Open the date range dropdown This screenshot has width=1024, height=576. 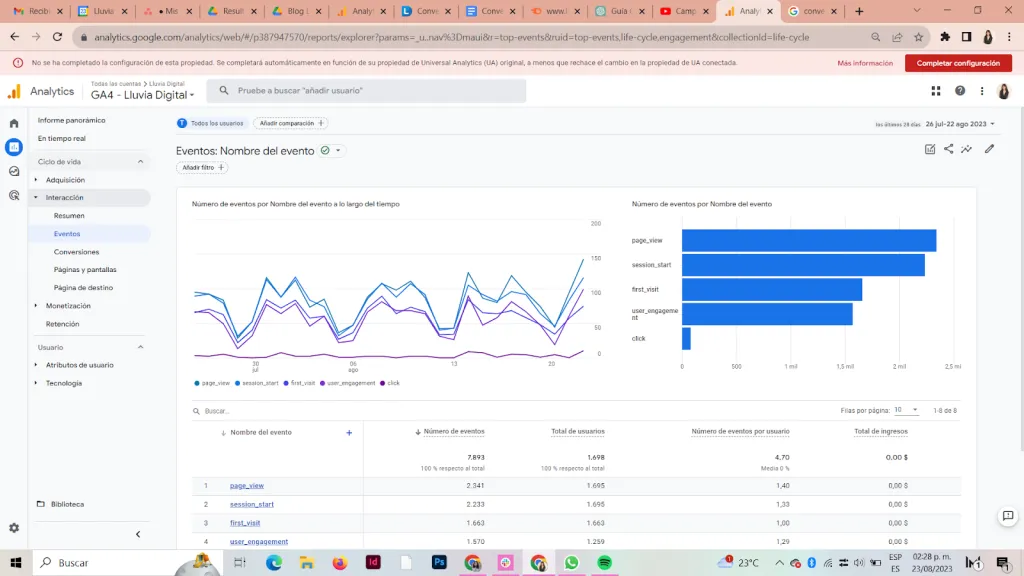pos(960,123)
